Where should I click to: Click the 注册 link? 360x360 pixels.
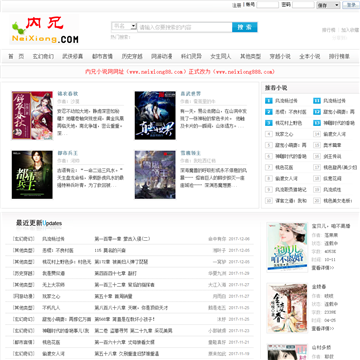236,5
